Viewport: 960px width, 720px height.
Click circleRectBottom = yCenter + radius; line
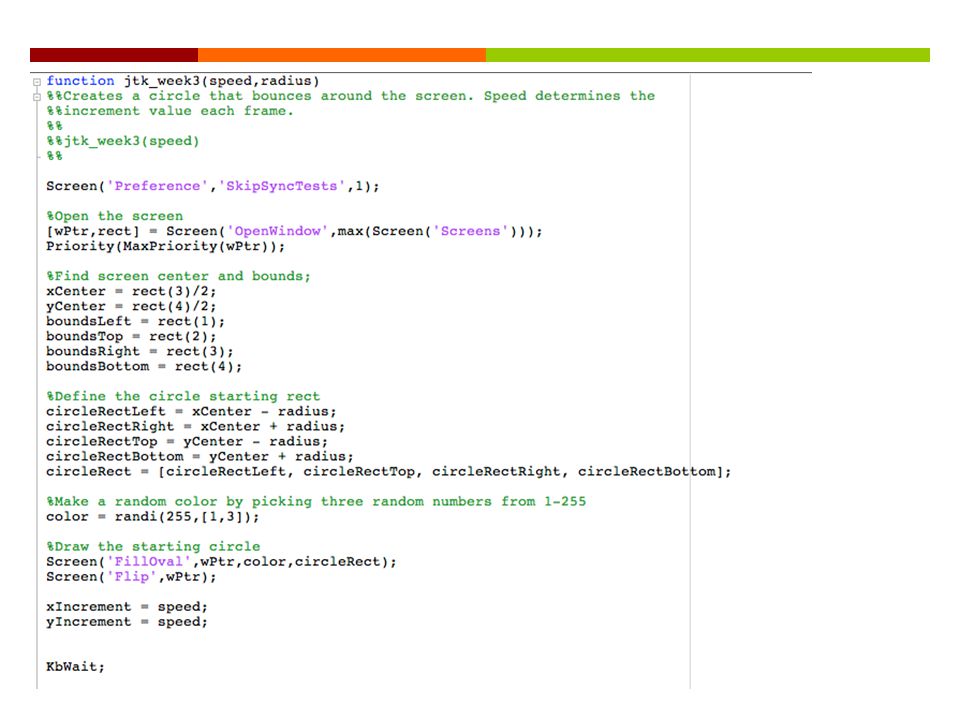pos(200,456)
